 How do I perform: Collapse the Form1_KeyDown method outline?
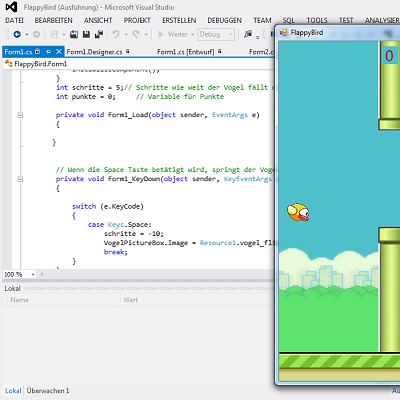(20, 179)
